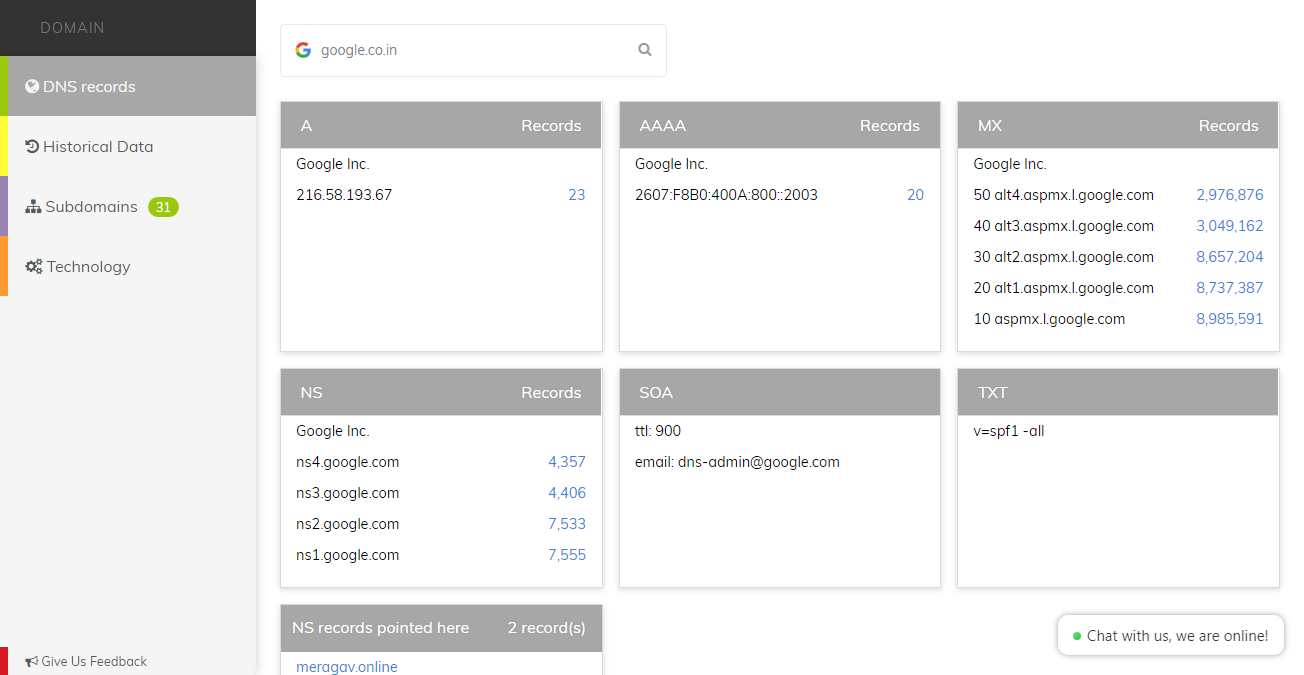Image resolution: width=1304 pixels, height=675 pixels.
Task: Click the A record count 23
Action: pyautogui.click(x=577, y=195)
